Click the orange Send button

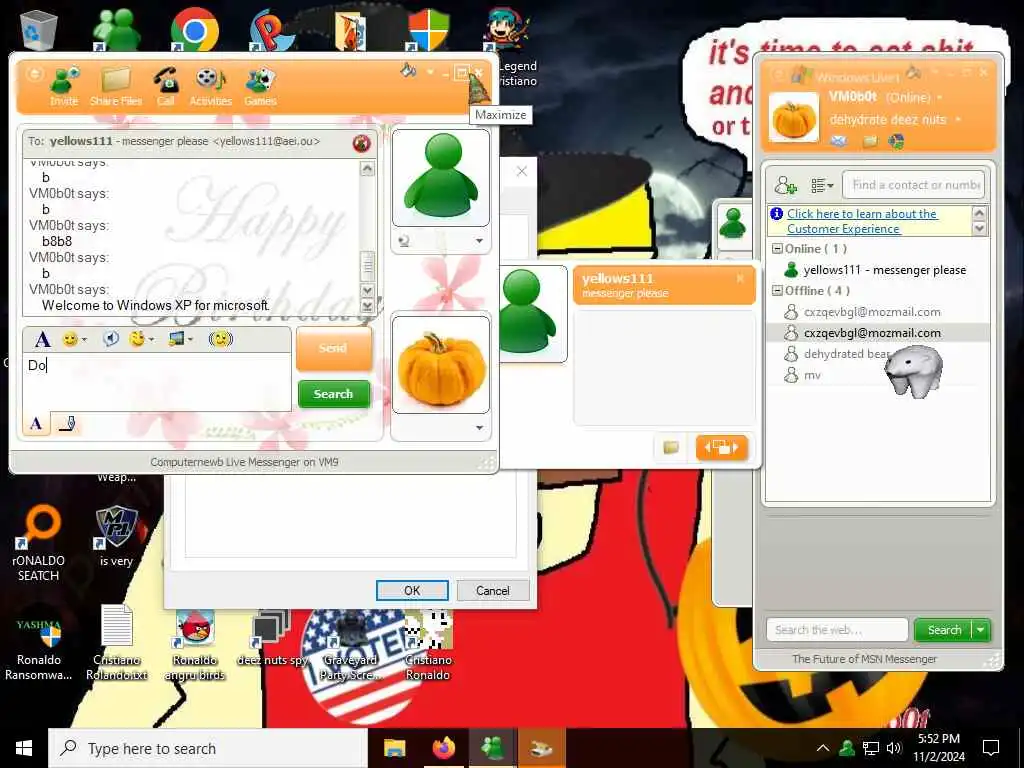334,348
